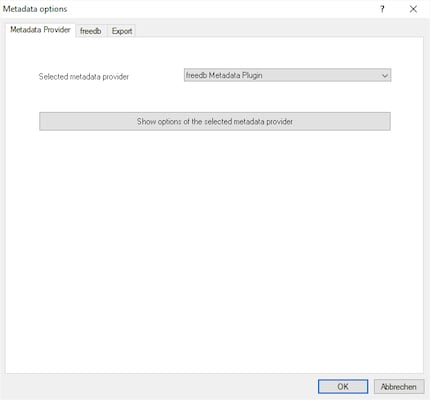
Task: Open the help question mark icon
Action: (x=382, y=9)
